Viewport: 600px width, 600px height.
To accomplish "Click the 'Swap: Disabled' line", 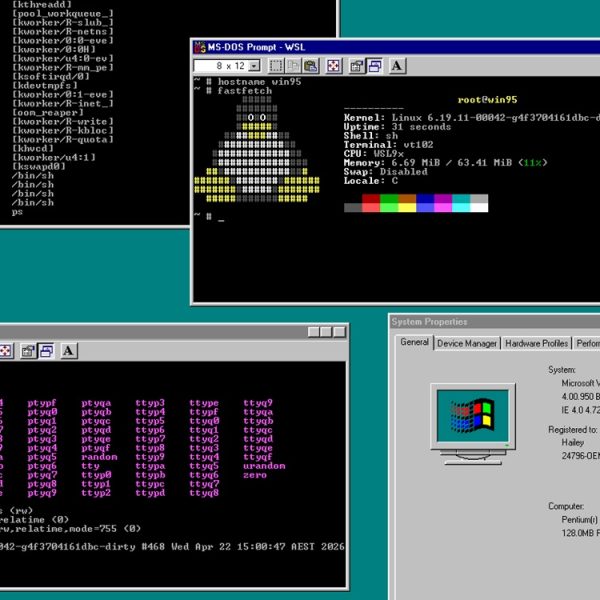I will coord(385,172).
